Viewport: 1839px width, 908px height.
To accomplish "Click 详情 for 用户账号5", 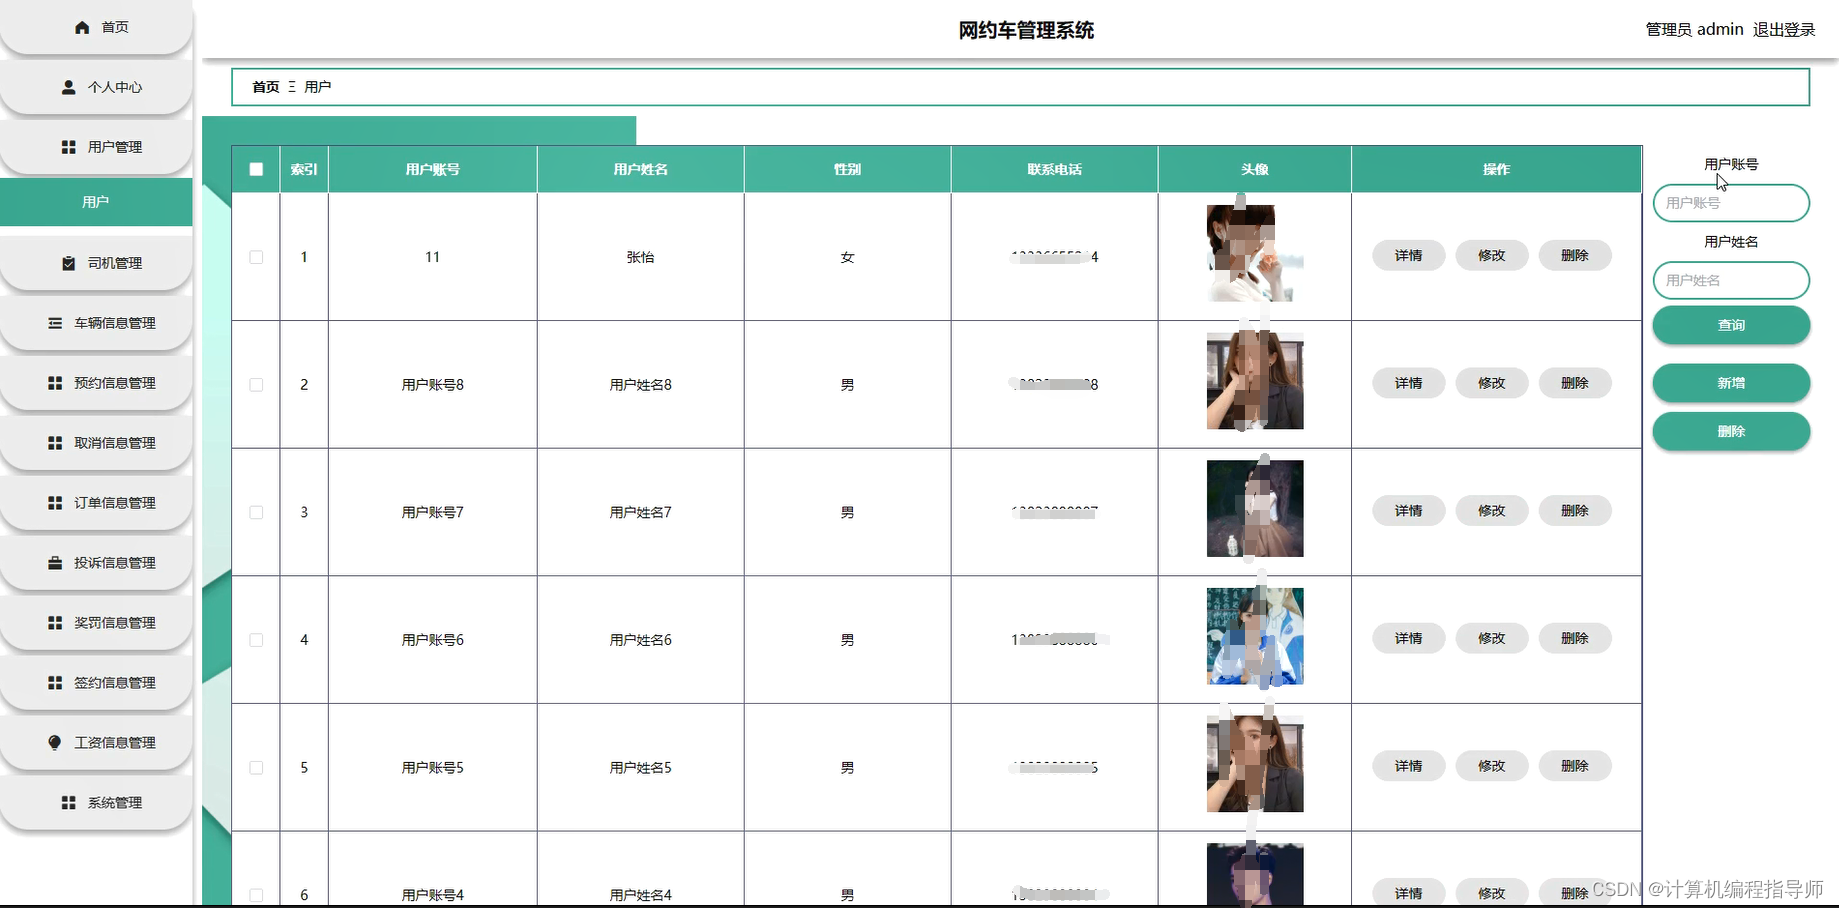I will point(1408,766).
